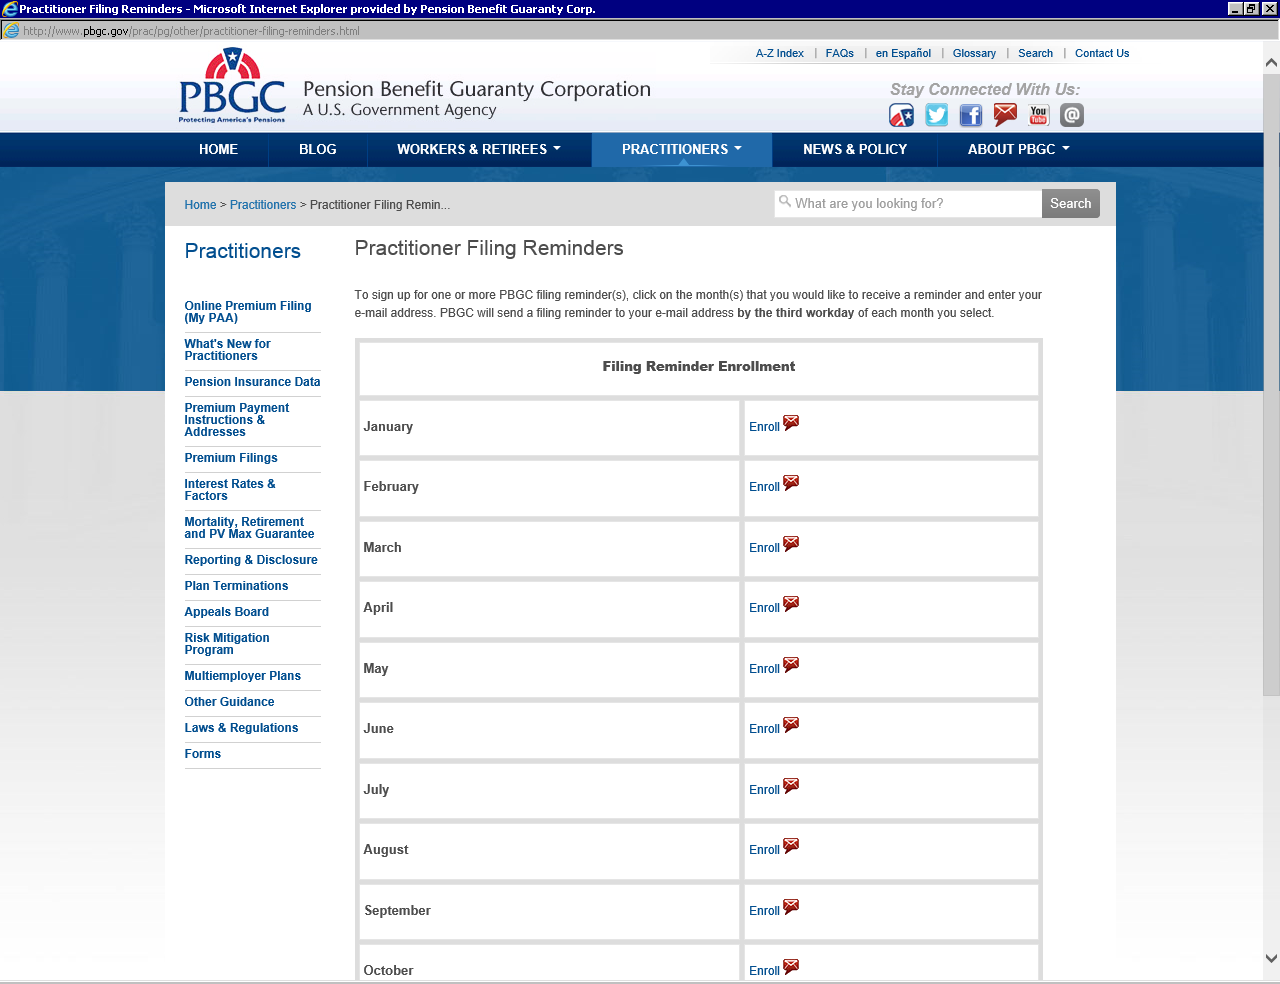
Task: Open the FAQs link
Action: 840,54
